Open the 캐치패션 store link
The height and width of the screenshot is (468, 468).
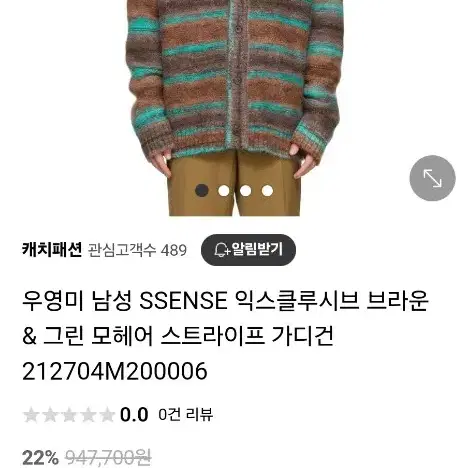[52, 250]
